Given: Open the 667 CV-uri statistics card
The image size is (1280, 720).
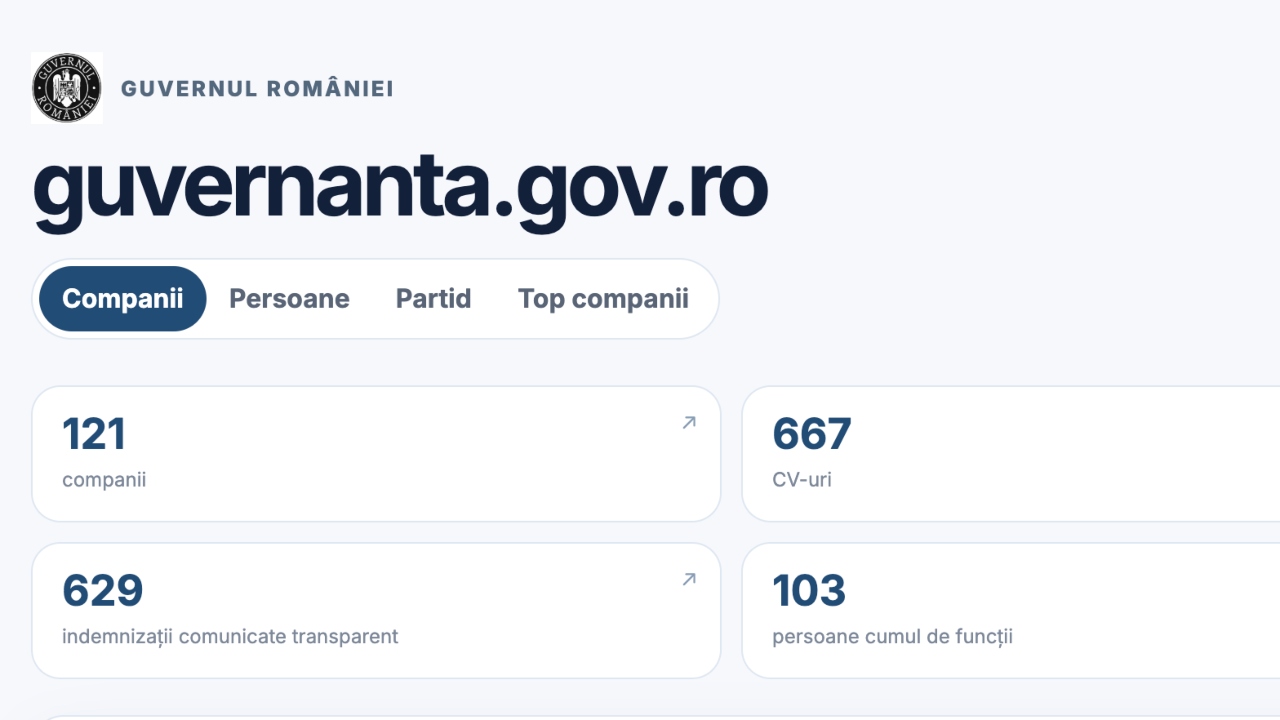Looking at the screenshot, I should pos(1011,454).
